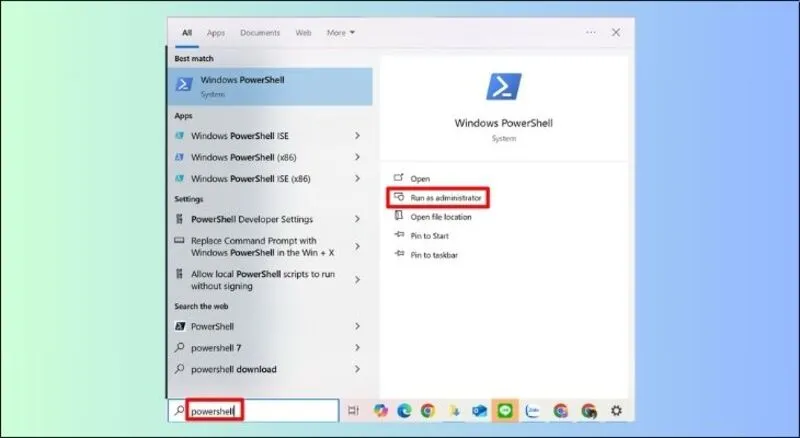Select 'Windows PowerShell ISE' result text
The width and height of the screenshot is (800, 438).
(240, 136)
